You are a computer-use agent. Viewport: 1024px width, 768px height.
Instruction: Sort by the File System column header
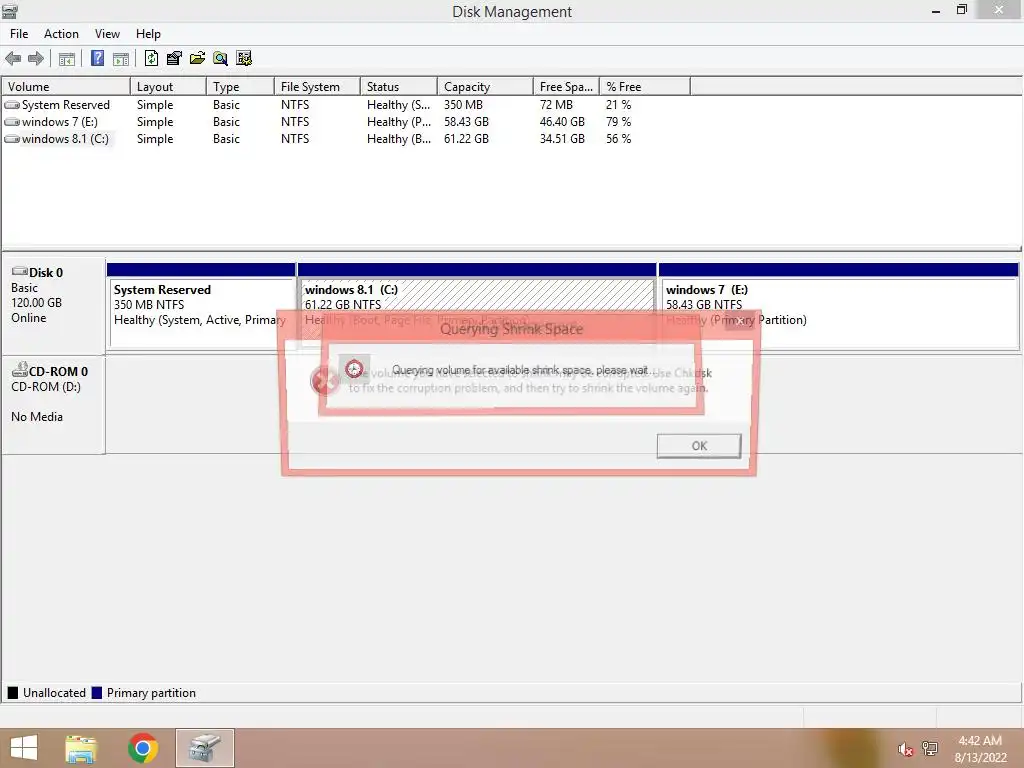pos(317,86)
